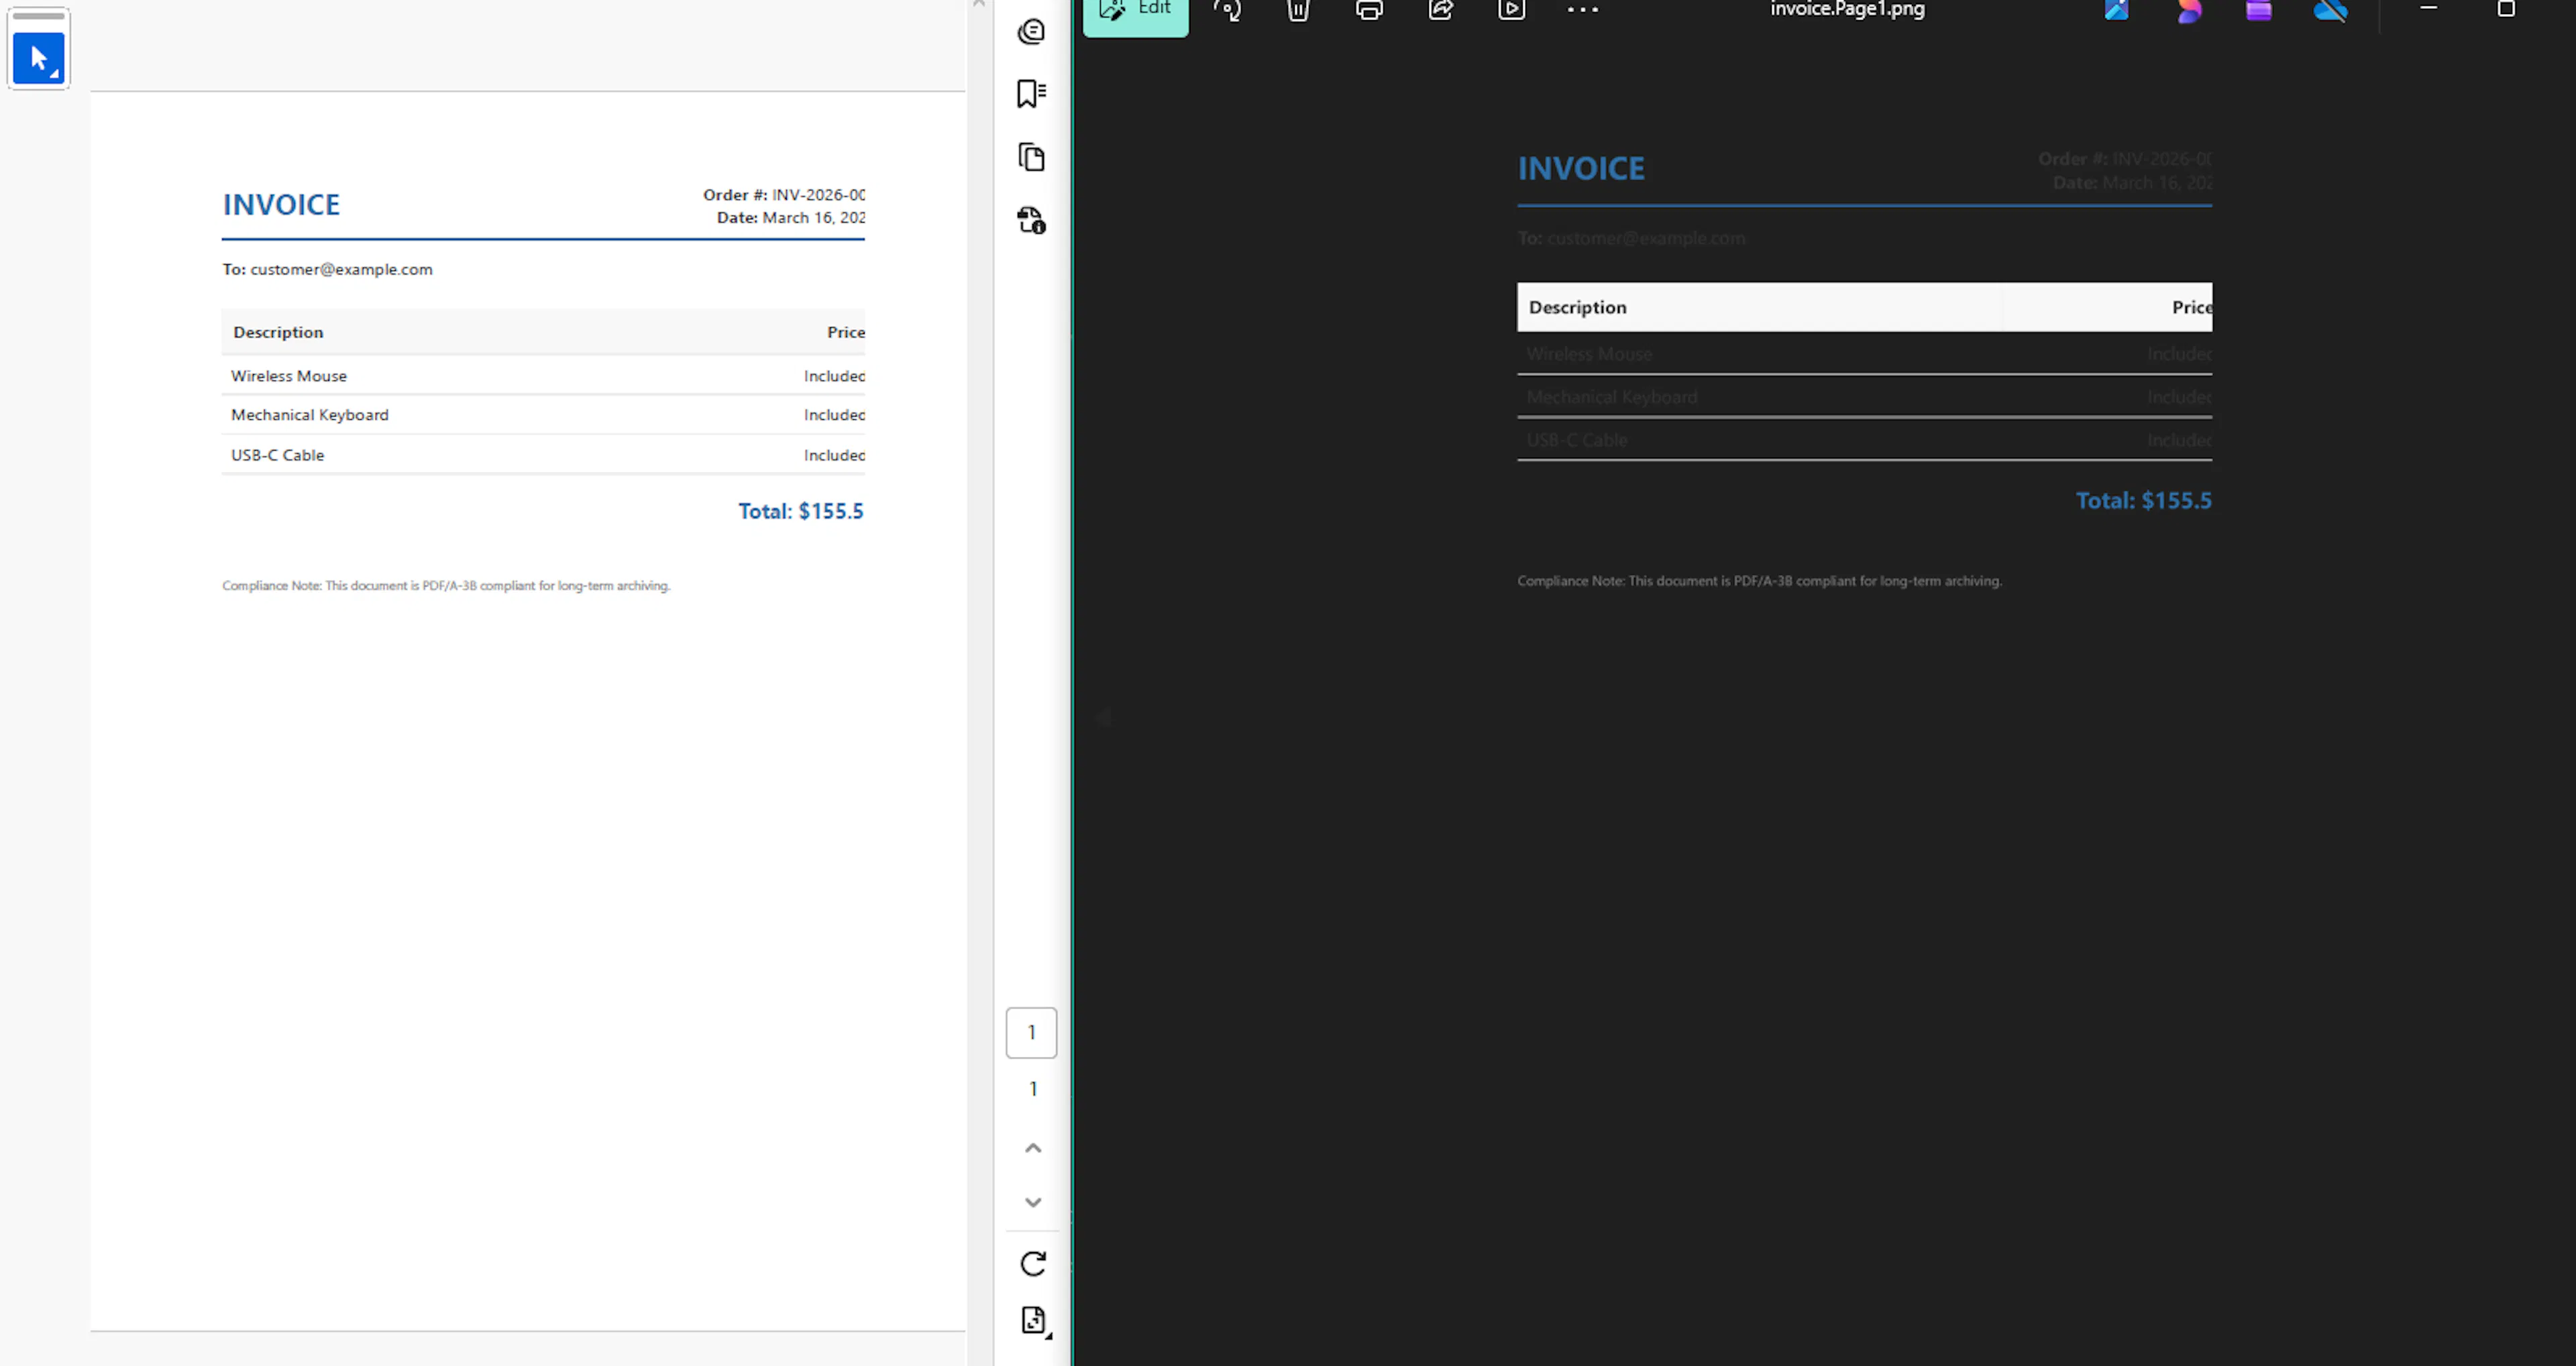
Task: Select Mechanical Keyboard row in the PDF
Action: (543, 415)
